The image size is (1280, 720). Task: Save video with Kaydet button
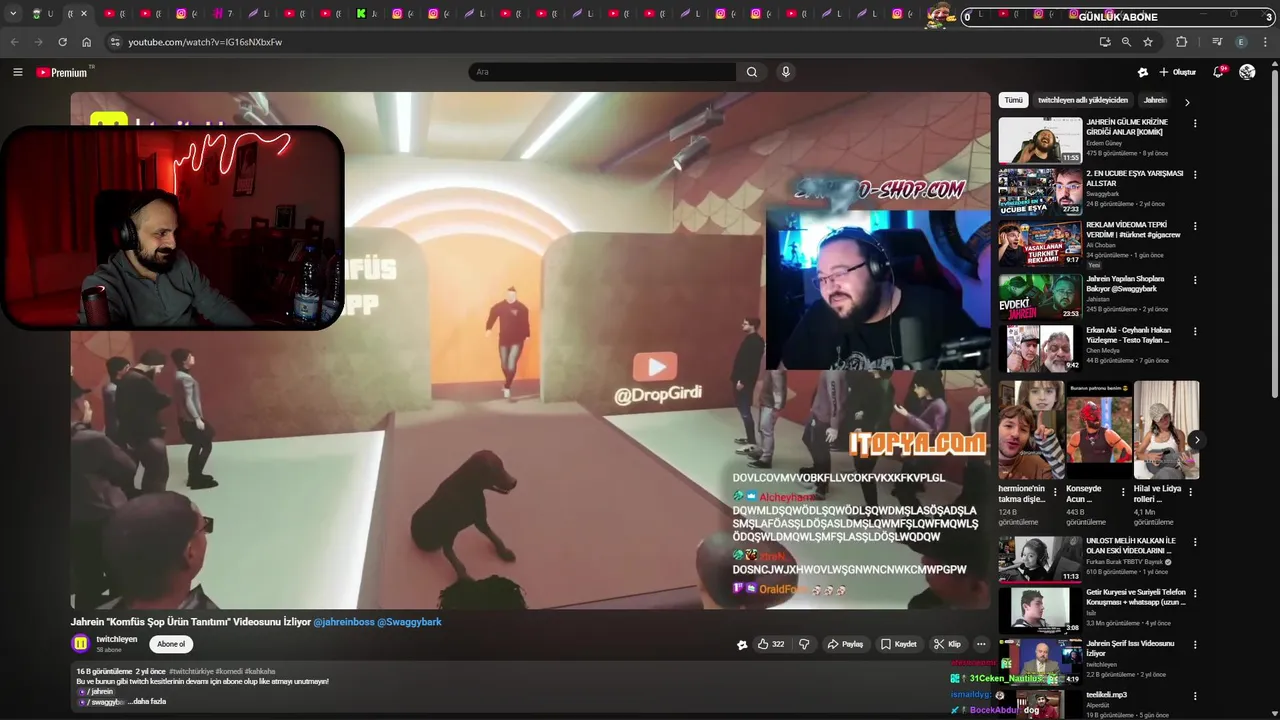[x=898, y=644]
